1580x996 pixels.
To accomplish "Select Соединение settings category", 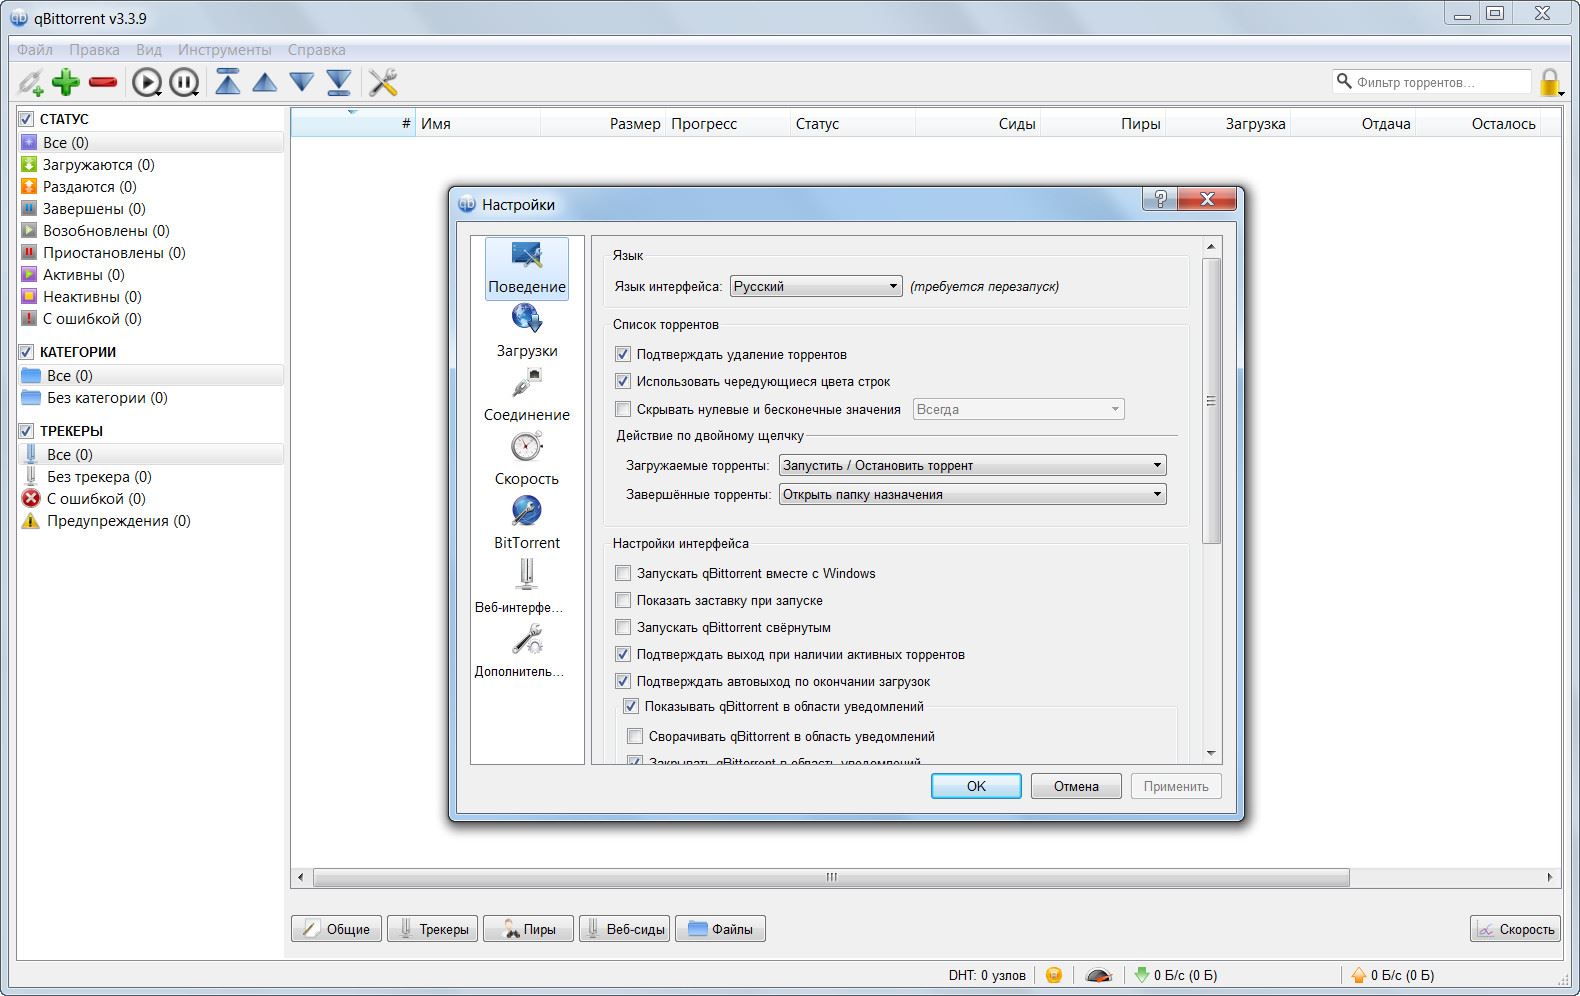I will coord(527,396).
